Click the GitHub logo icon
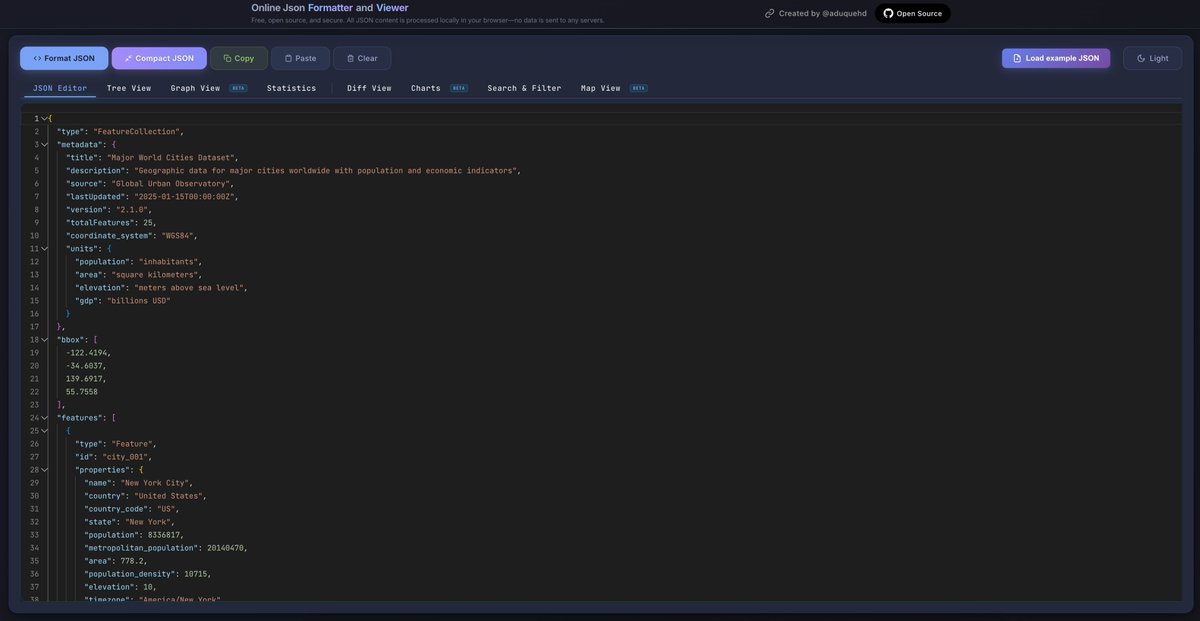 (x=888, y=13)
